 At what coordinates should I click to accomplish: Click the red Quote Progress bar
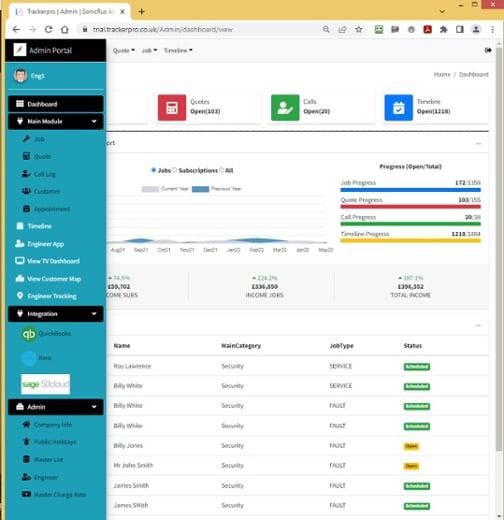410,207
